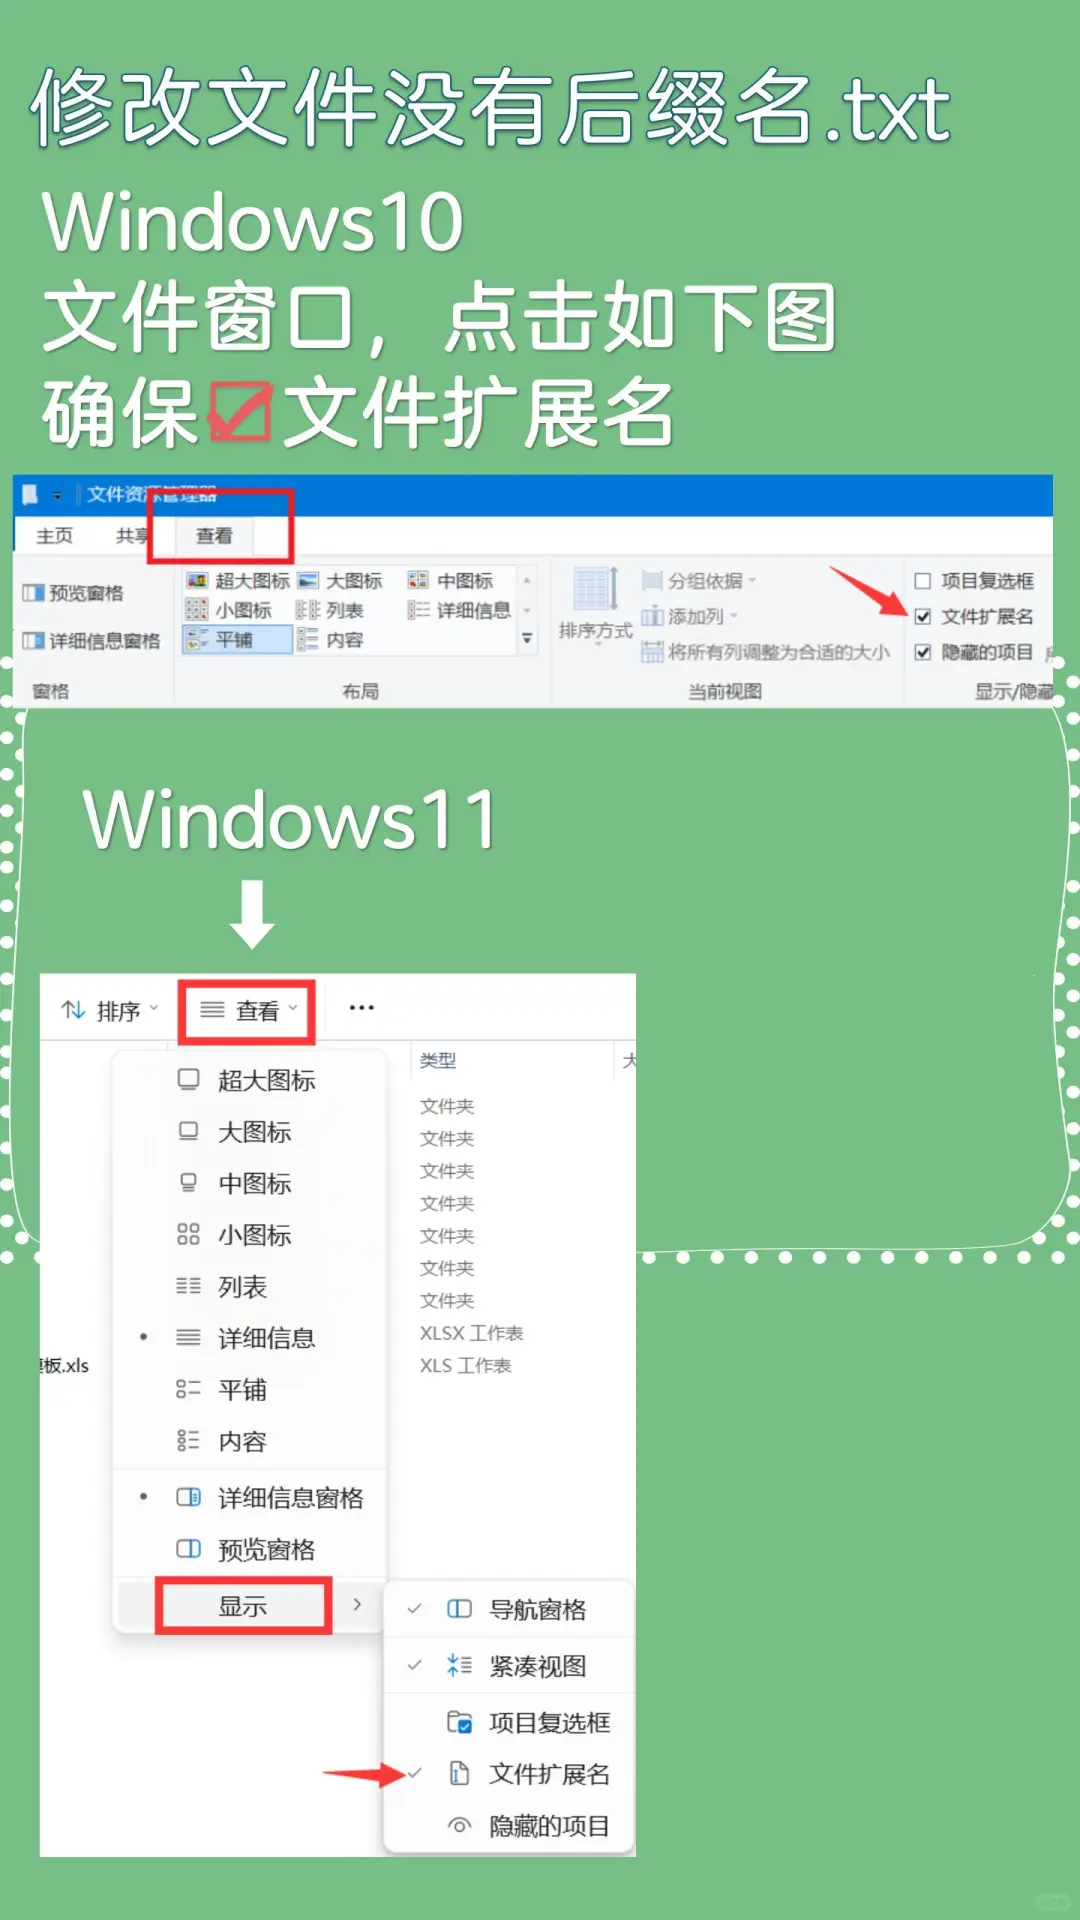Viewport: 1080px width, 1920px height.
Task: Select 大图标 layout in the ribbon
Action: coord(340,580)
